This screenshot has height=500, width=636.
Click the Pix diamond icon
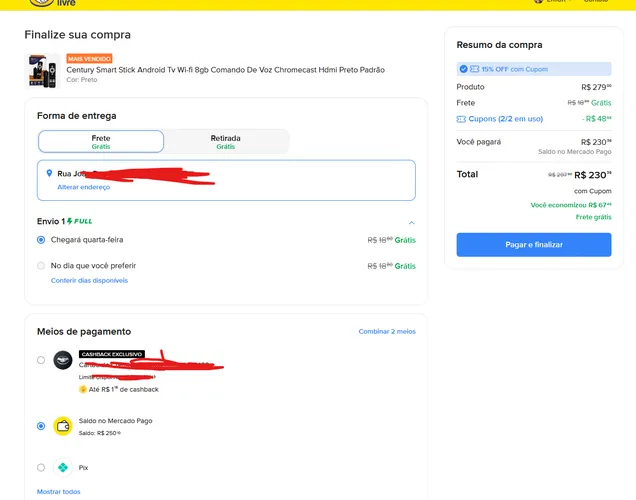click(63, 468)
